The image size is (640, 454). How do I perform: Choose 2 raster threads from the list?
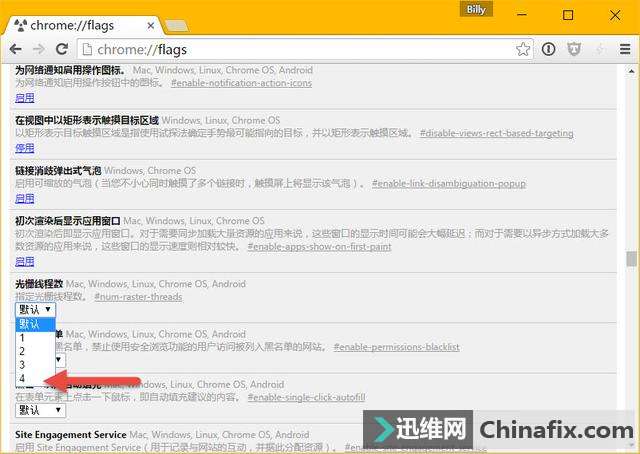(x=35, y=352)
